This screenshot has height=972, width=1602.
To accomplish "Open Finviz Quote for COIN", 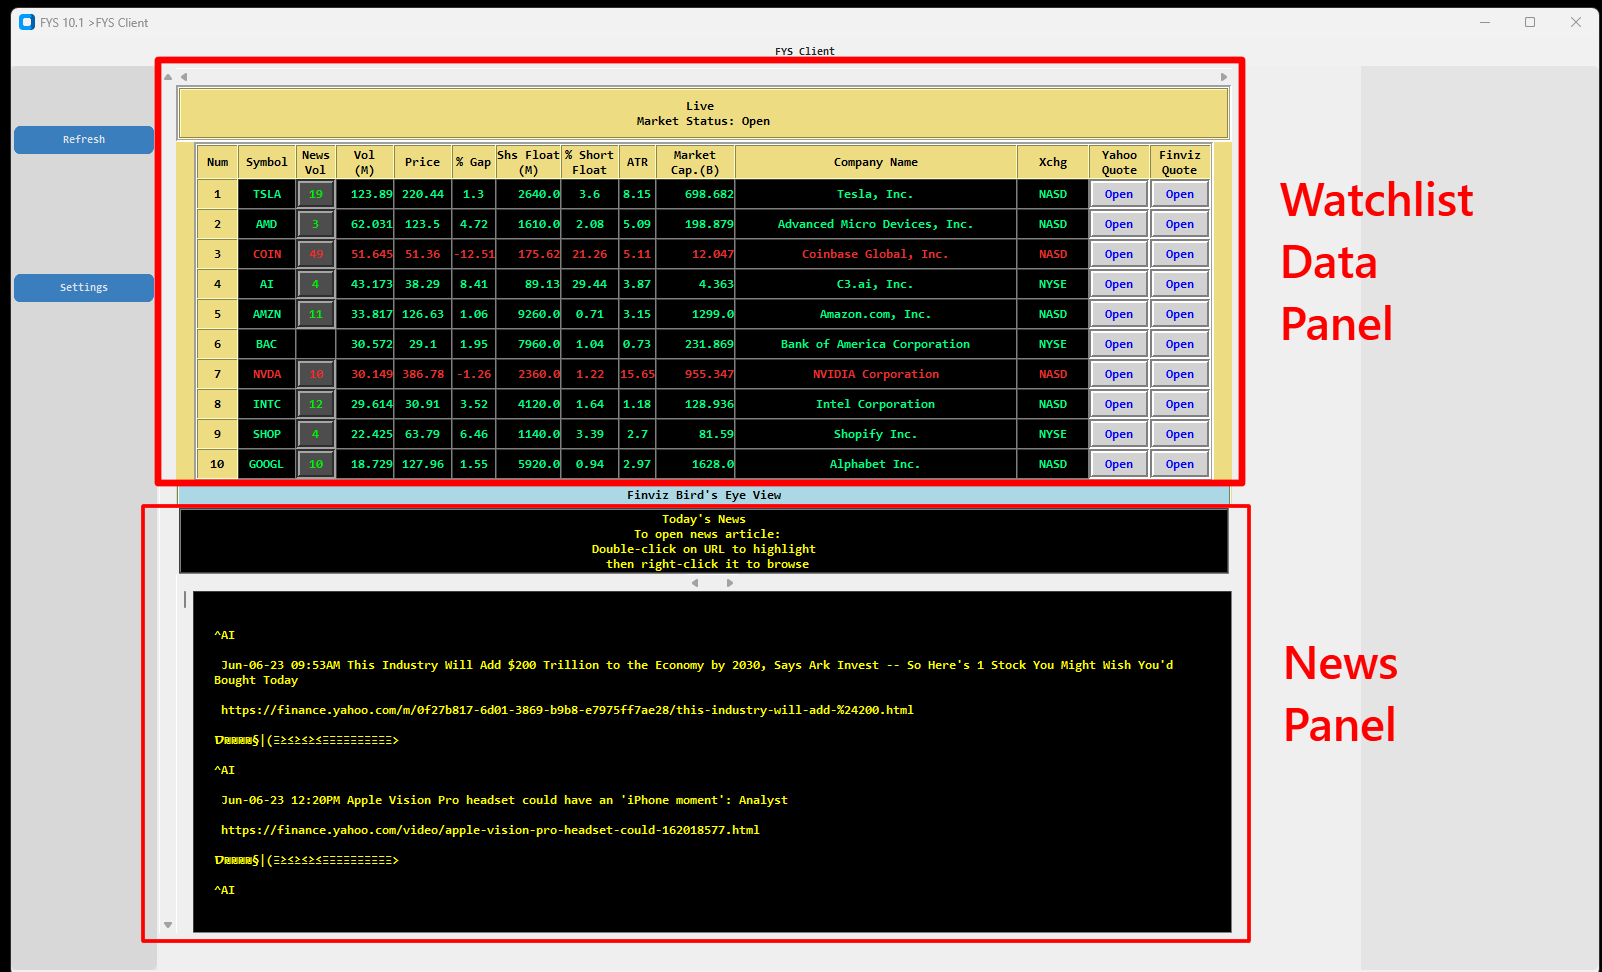I will coord(1180,254).
